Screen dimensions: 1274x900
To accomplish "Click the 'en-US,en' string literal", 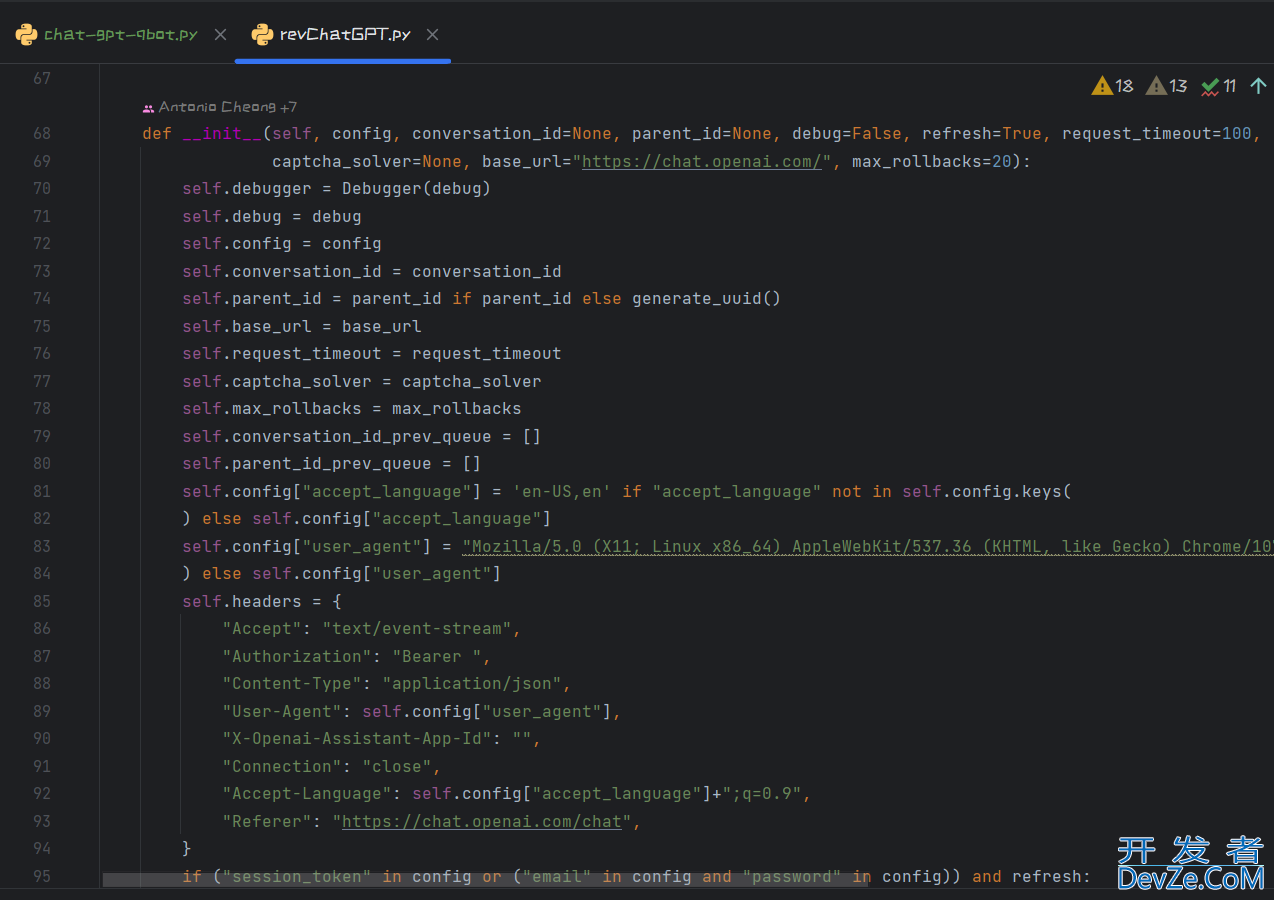I will pyautogui.click(x=562, y=491).
